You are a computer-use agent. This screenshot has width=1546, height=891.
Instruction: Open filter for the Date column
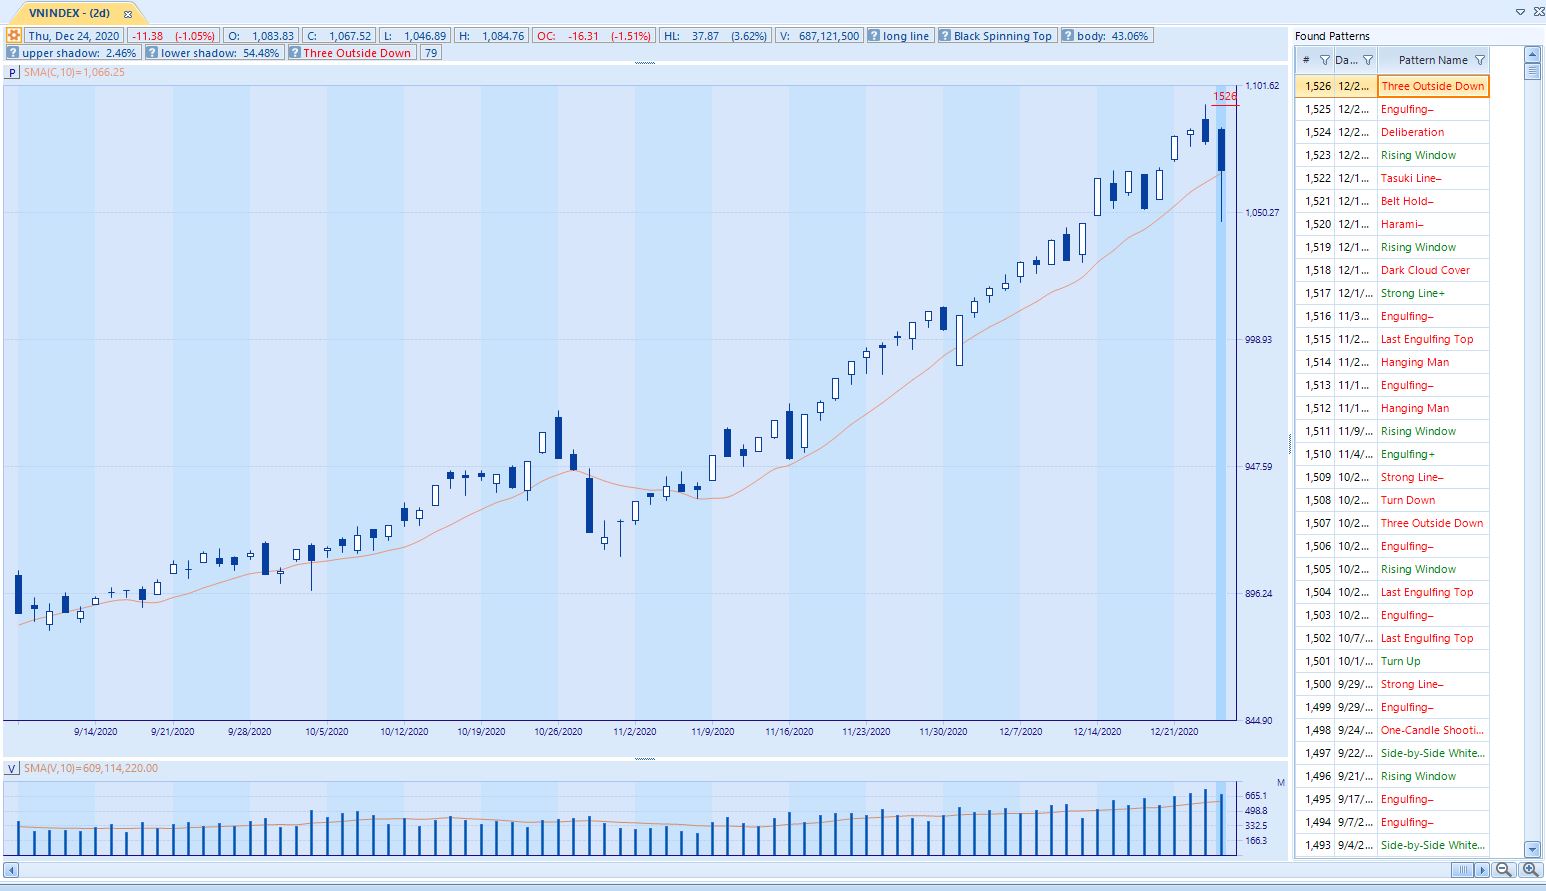click(x=1368, y=60)
